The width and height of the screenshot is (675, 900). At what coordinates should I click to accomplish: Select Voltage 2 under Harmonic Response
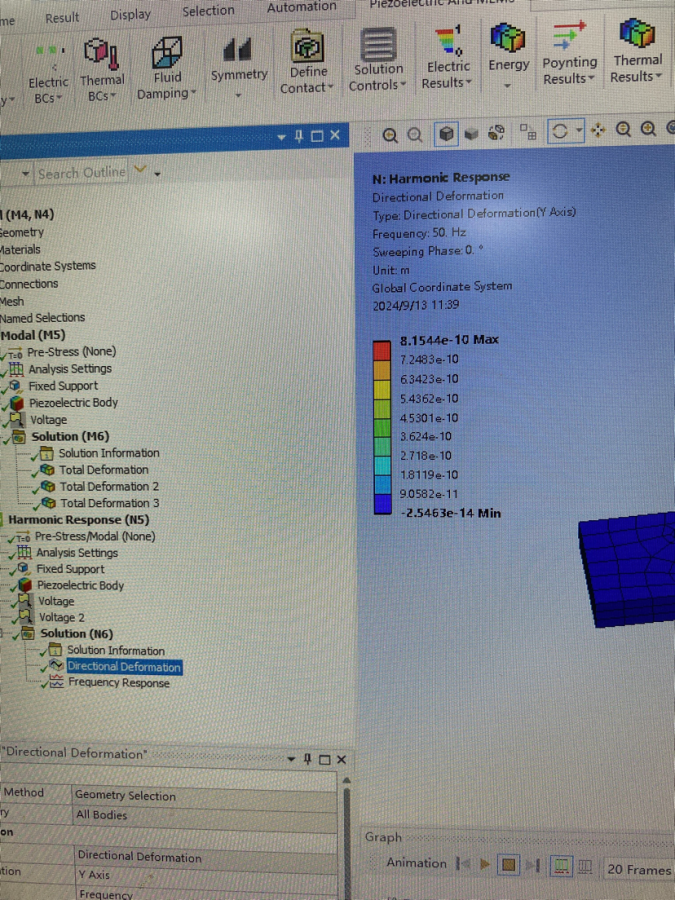pyautogui.click(x=61, y=618)
